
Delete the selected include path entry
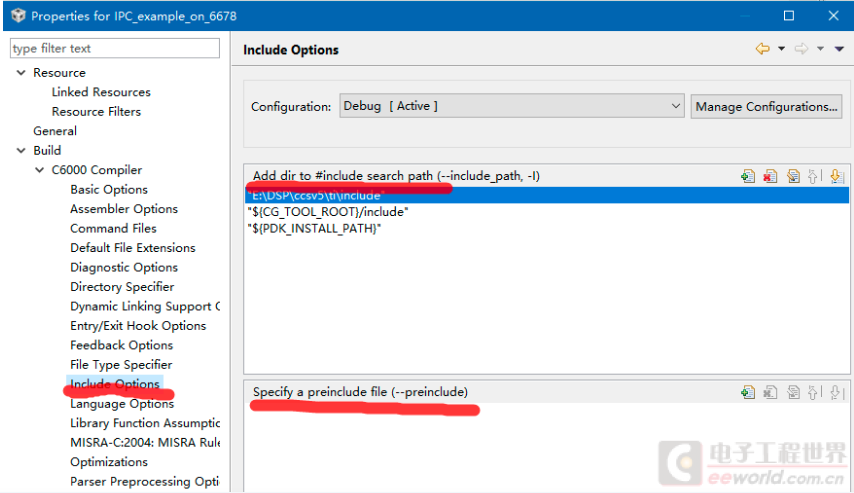click(770, 176)
